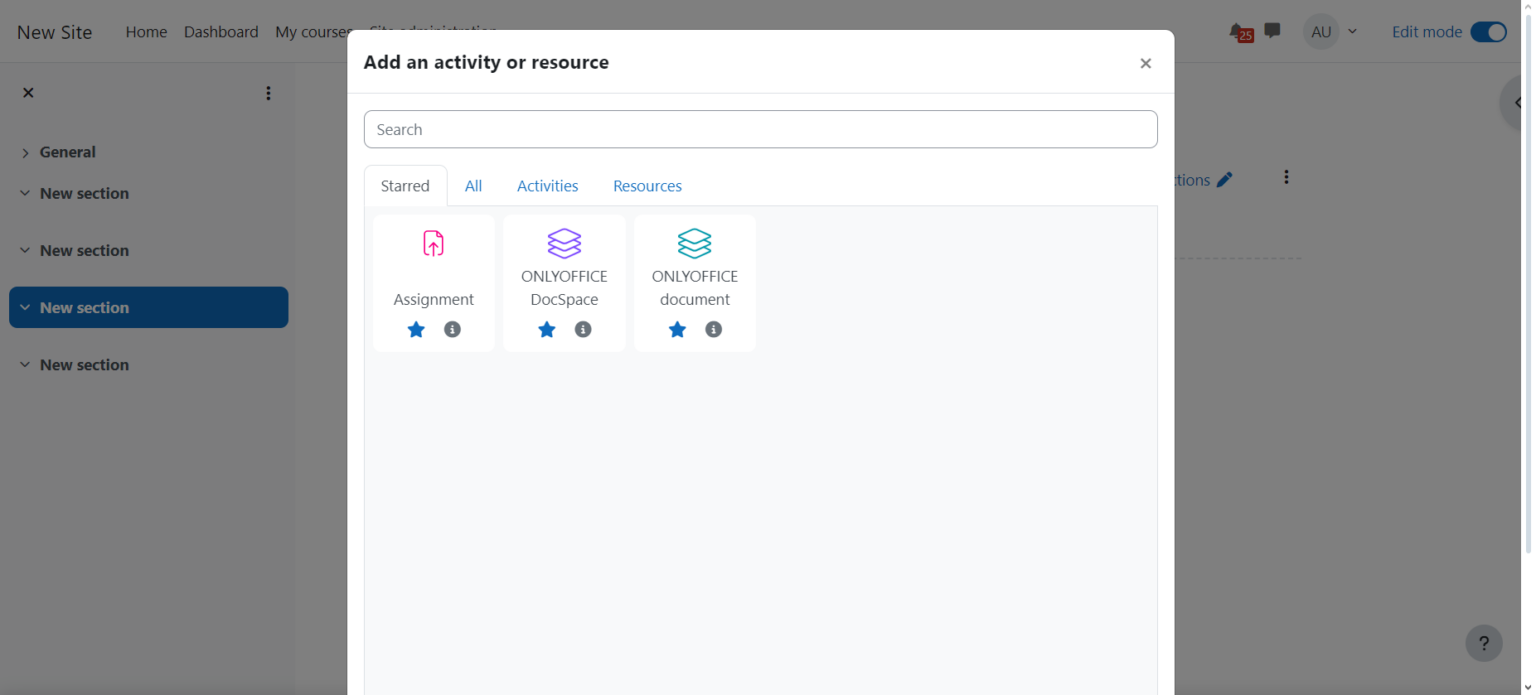Expand the General section
Screen dimensions: 1536x695
(25, 153)
